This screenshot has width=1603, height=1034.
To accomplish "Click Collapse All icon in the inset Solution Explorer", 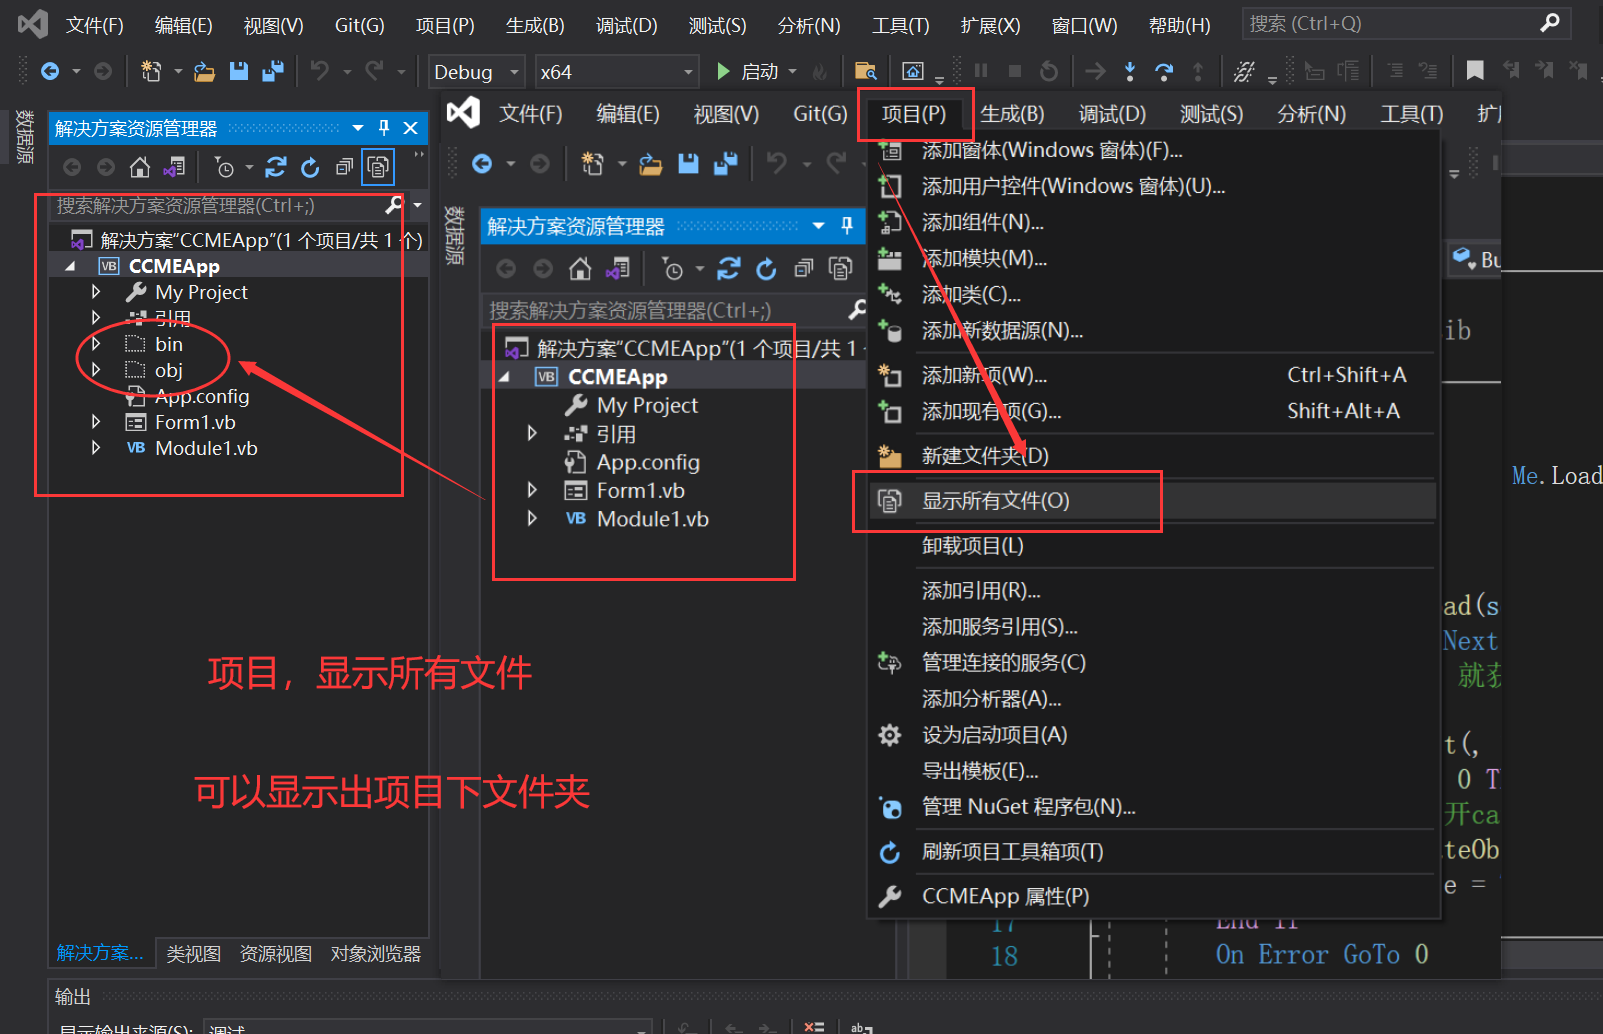I will (x=804, y=268).
